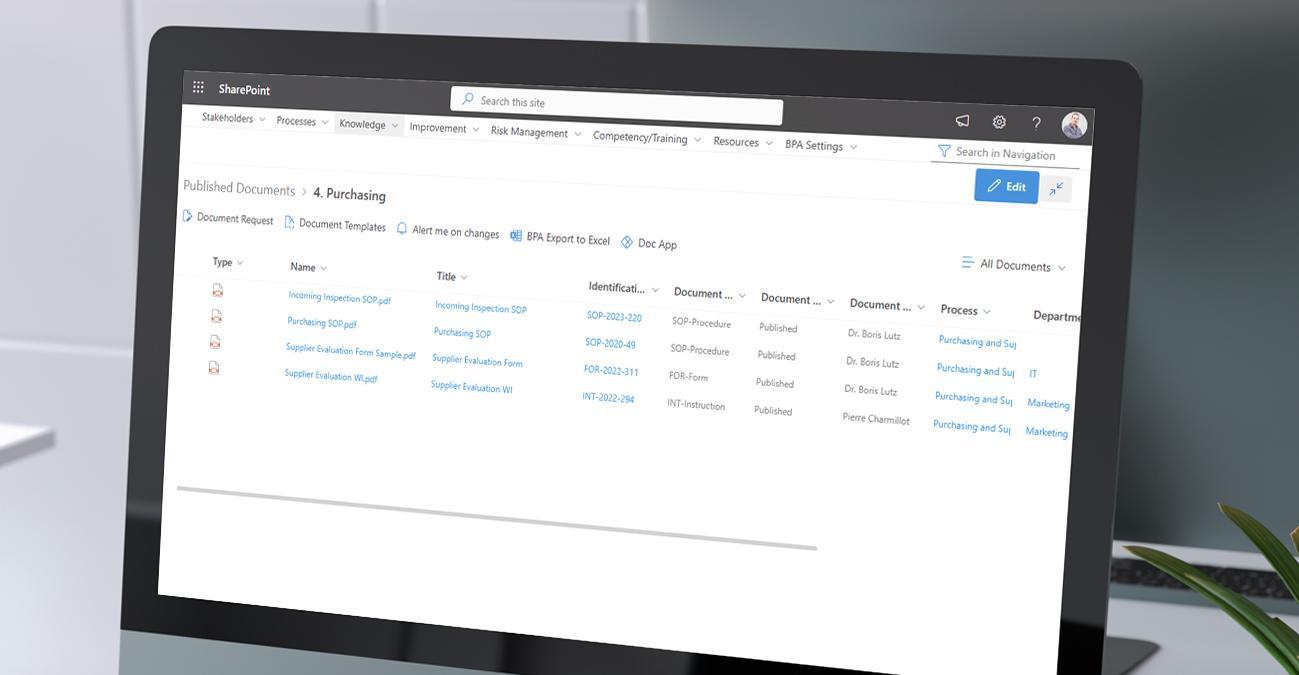Click the Edit button
Image resolution: width=1299 pixels, height=675 pixels.
click(1006, 186)
